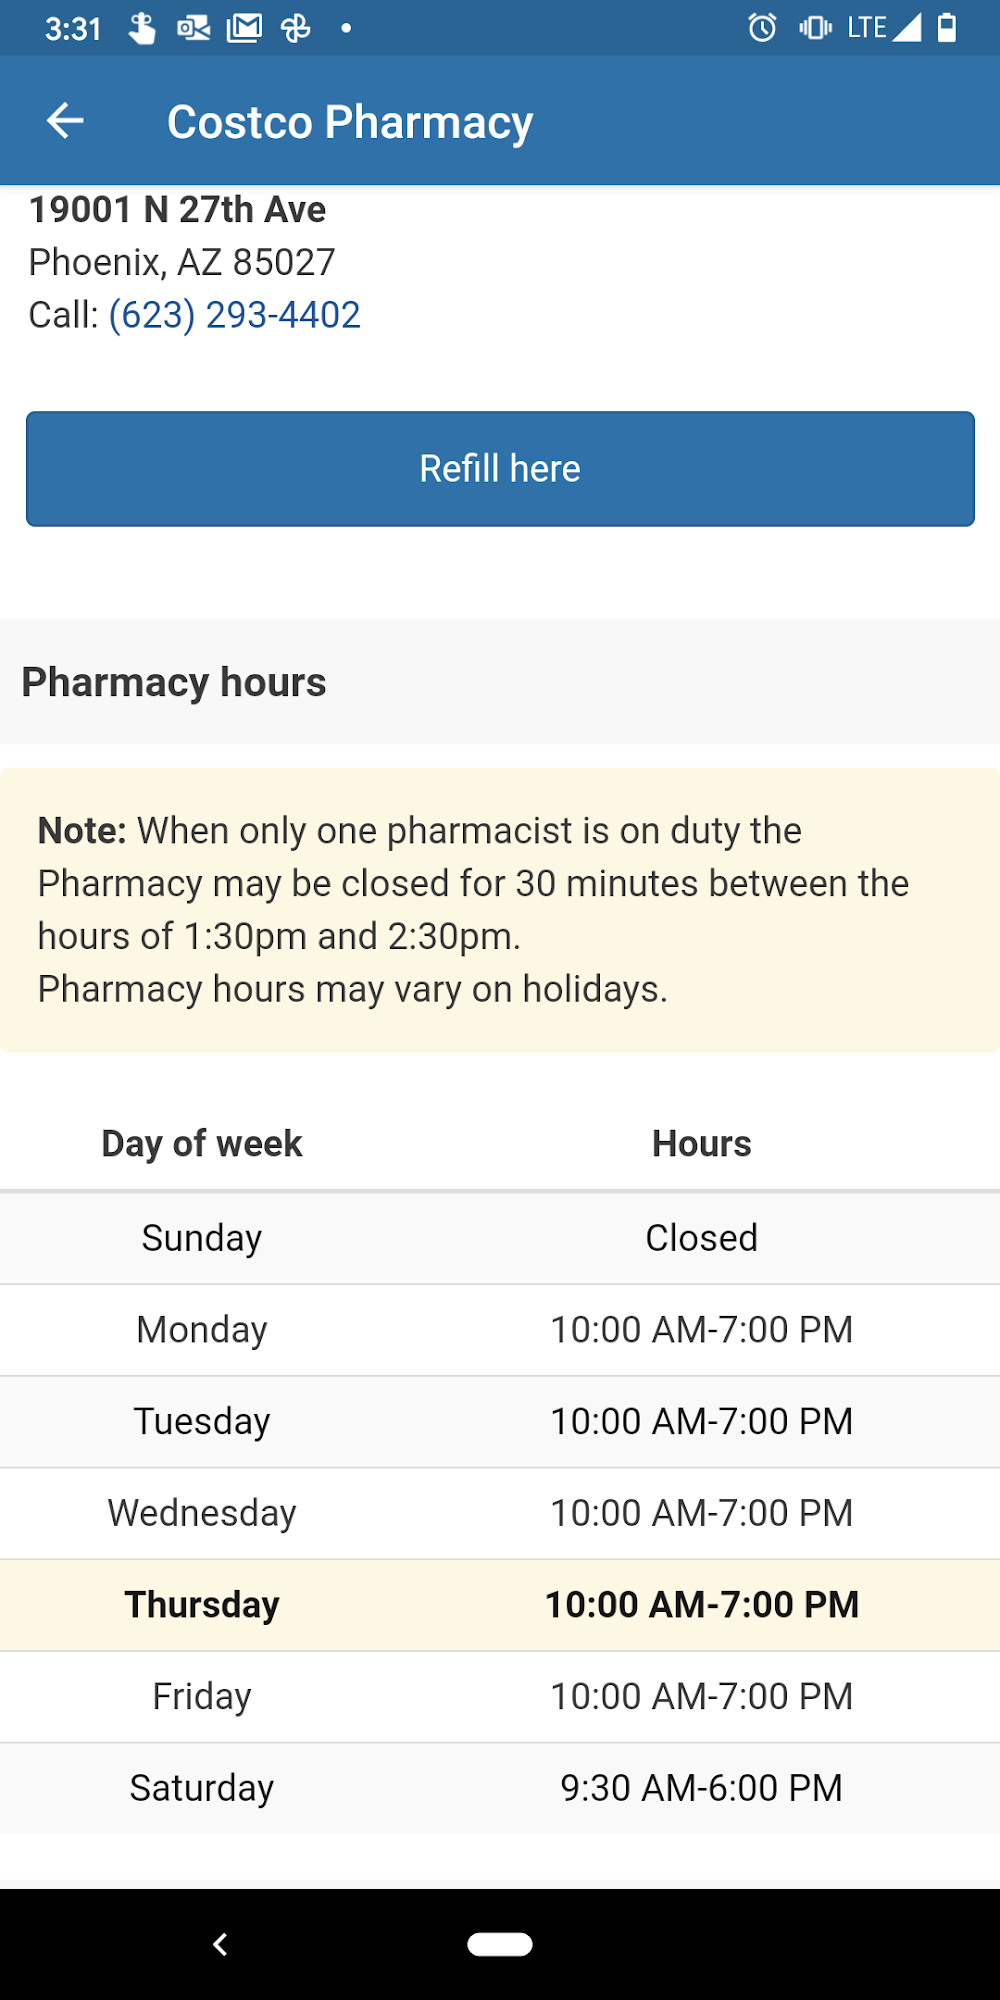The height and width of the screenshot is (2000, 1000).
Task: Select the highlighted Thursday hours row
Action: 500,1605
